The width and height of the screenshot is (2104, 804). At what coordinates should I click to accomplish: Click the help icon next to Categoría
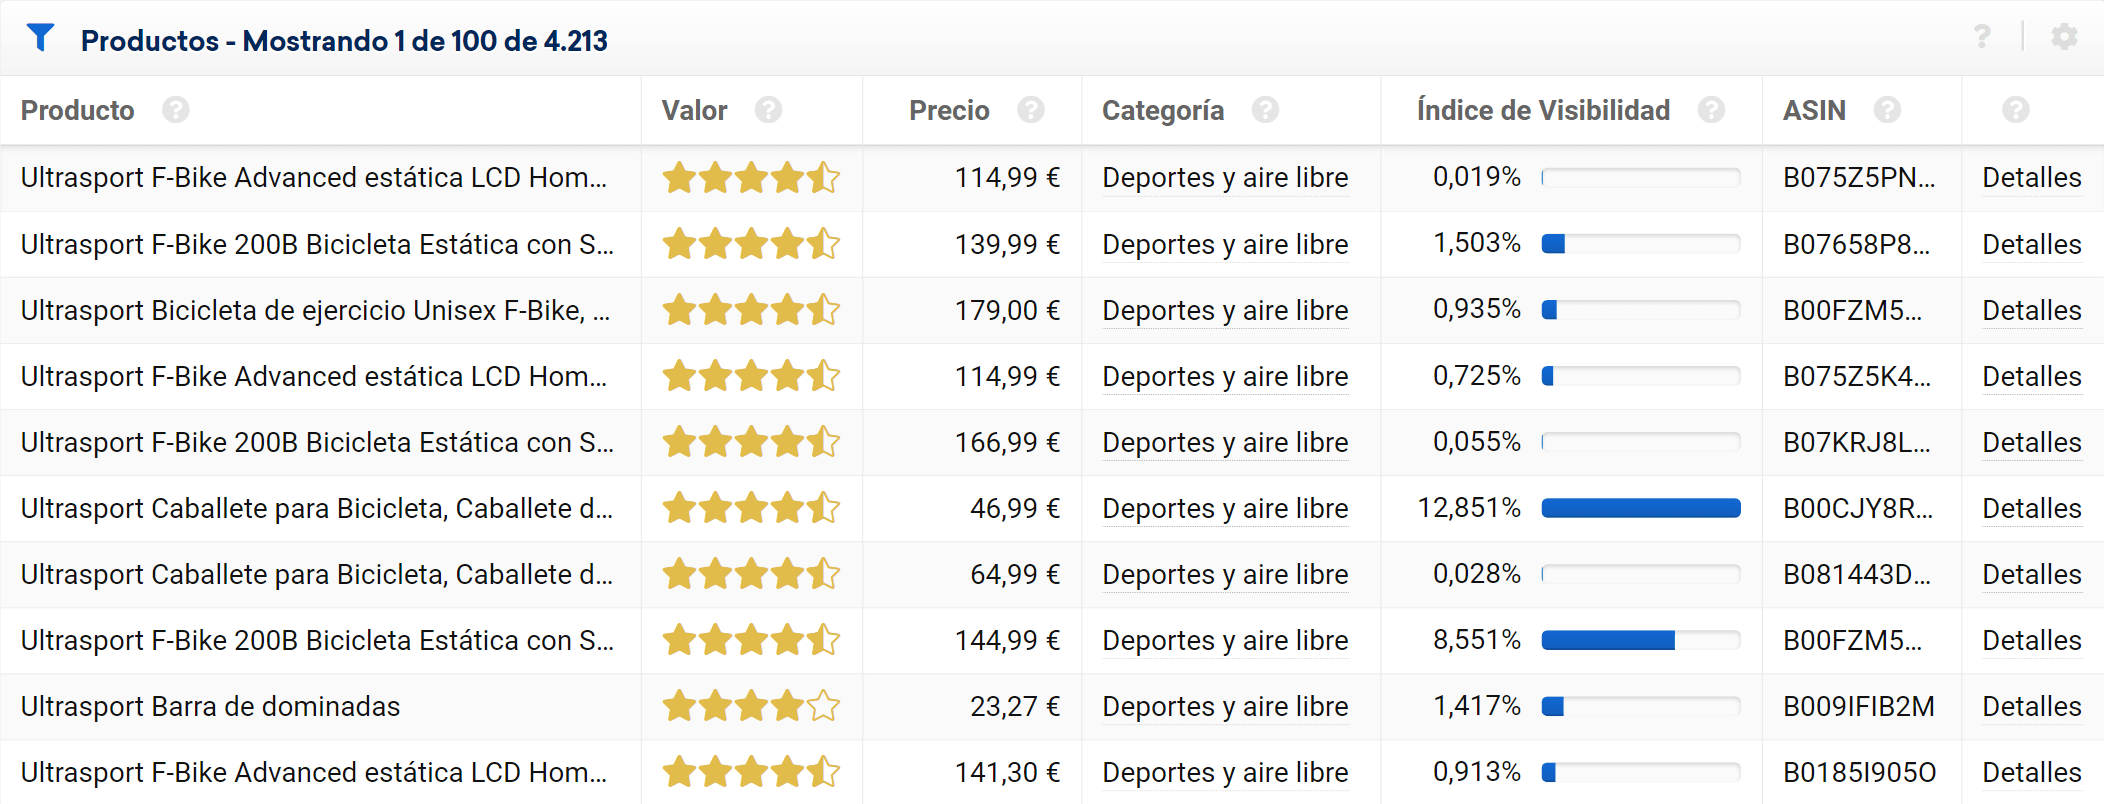pos(1265,110)
